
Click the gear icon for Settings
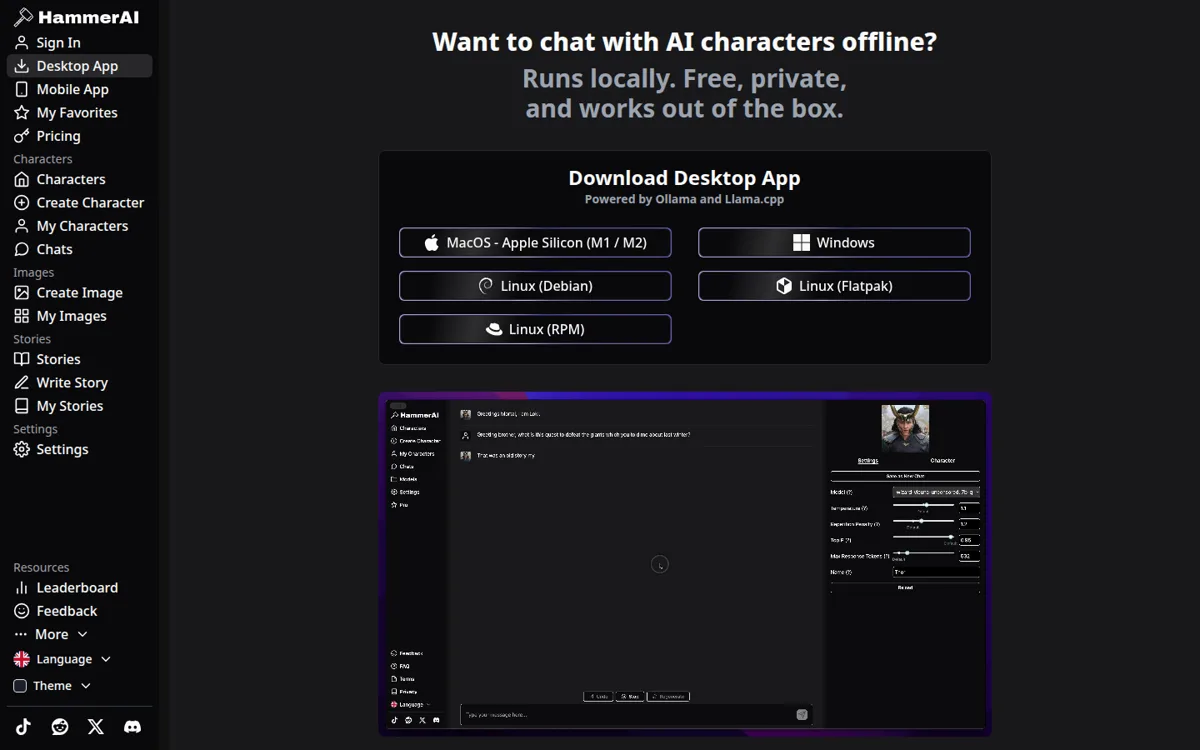point(22,450)
